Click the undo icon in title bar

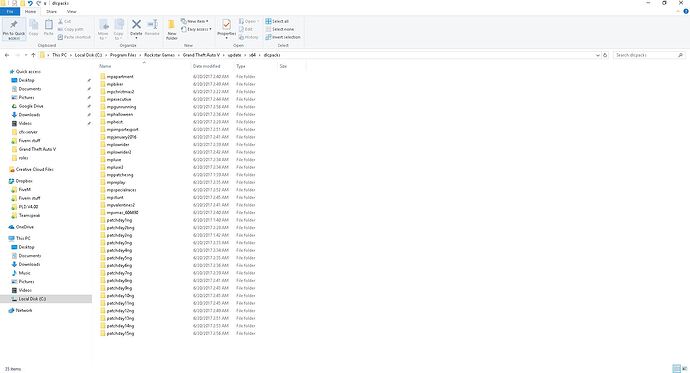pos(30,3)
